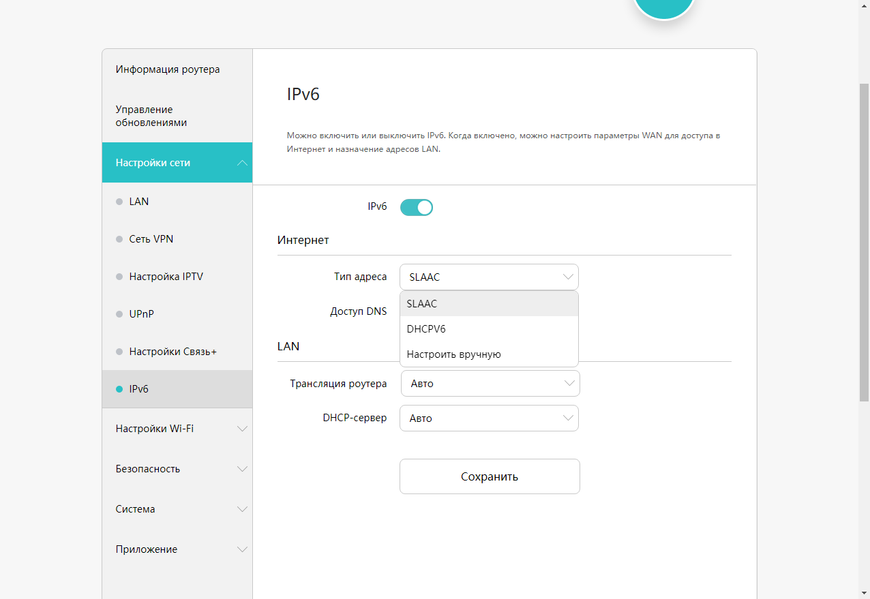The width and height of the screenshot is (870, 599).
Task: Open 'Информация роутера' in the sidebar
Action: [168, 70]
